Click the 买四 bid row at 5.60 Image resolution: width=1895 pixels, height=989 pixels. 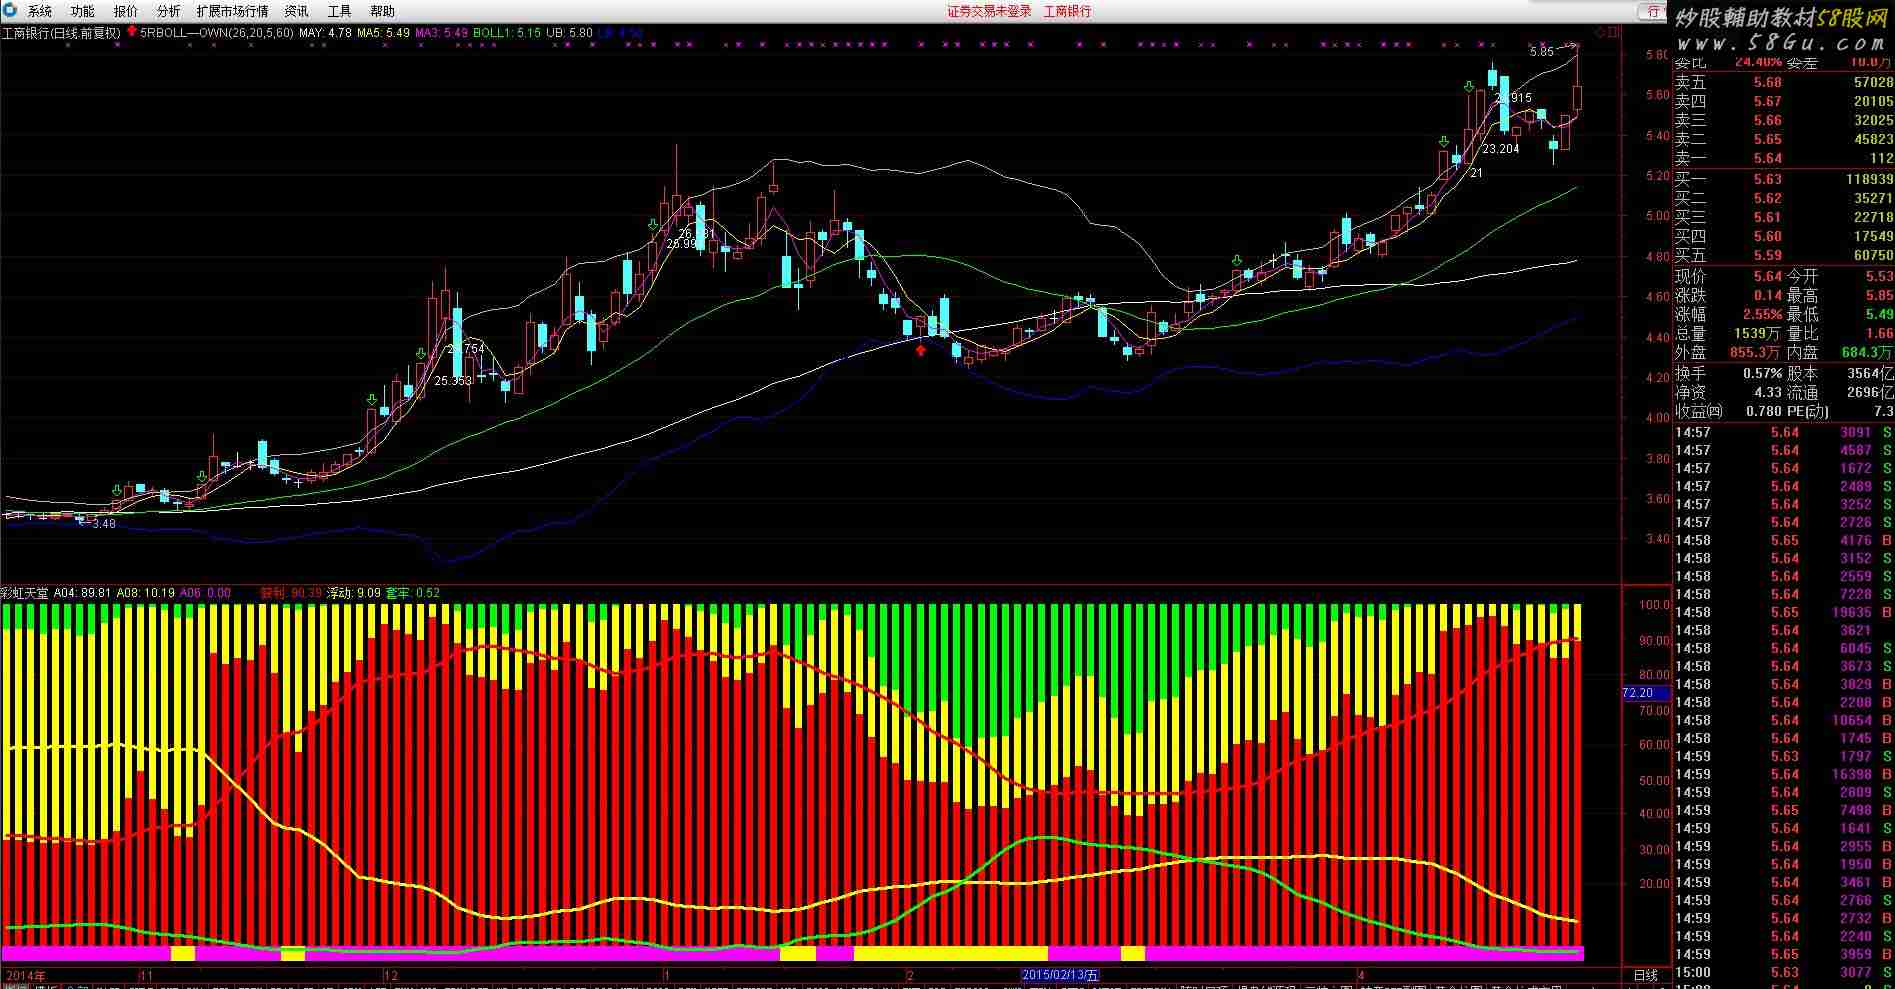click(1784, 236)
